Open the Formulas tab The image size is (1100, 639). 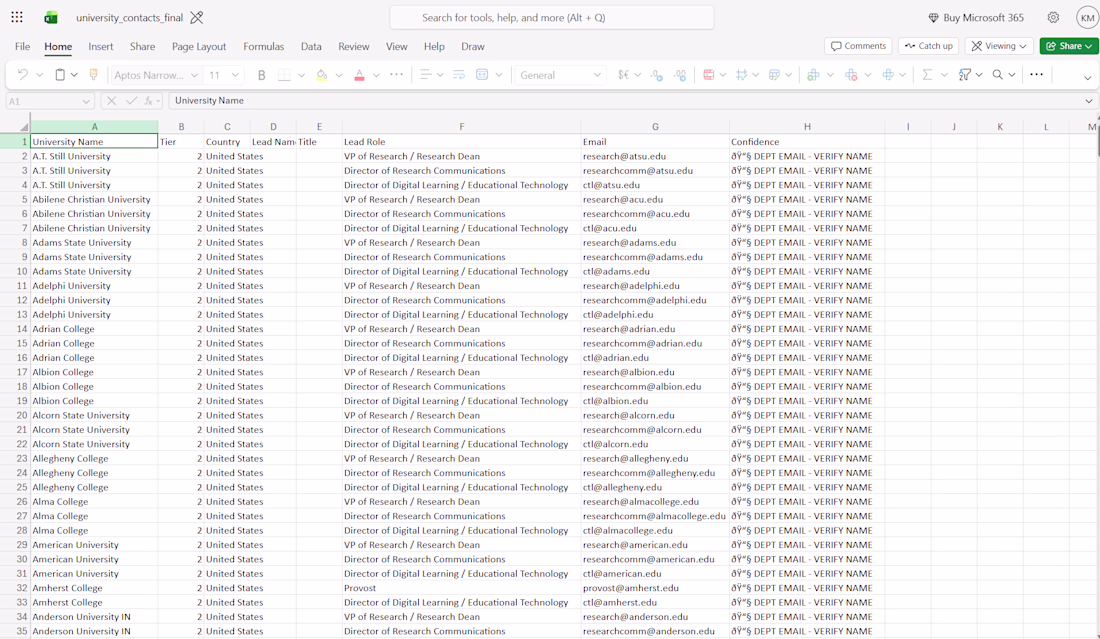coord(264,46)
